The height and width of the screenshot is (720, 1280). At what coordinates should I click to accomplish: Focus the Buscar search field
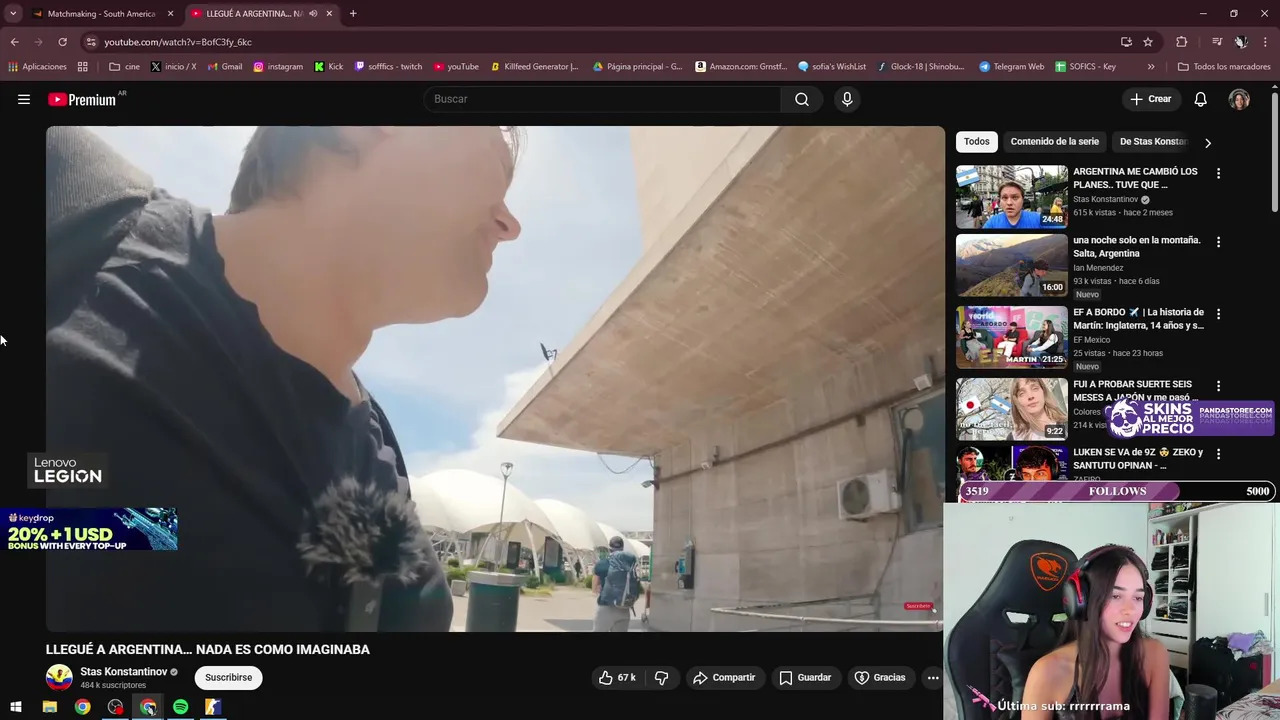click(x=603, y=99)
